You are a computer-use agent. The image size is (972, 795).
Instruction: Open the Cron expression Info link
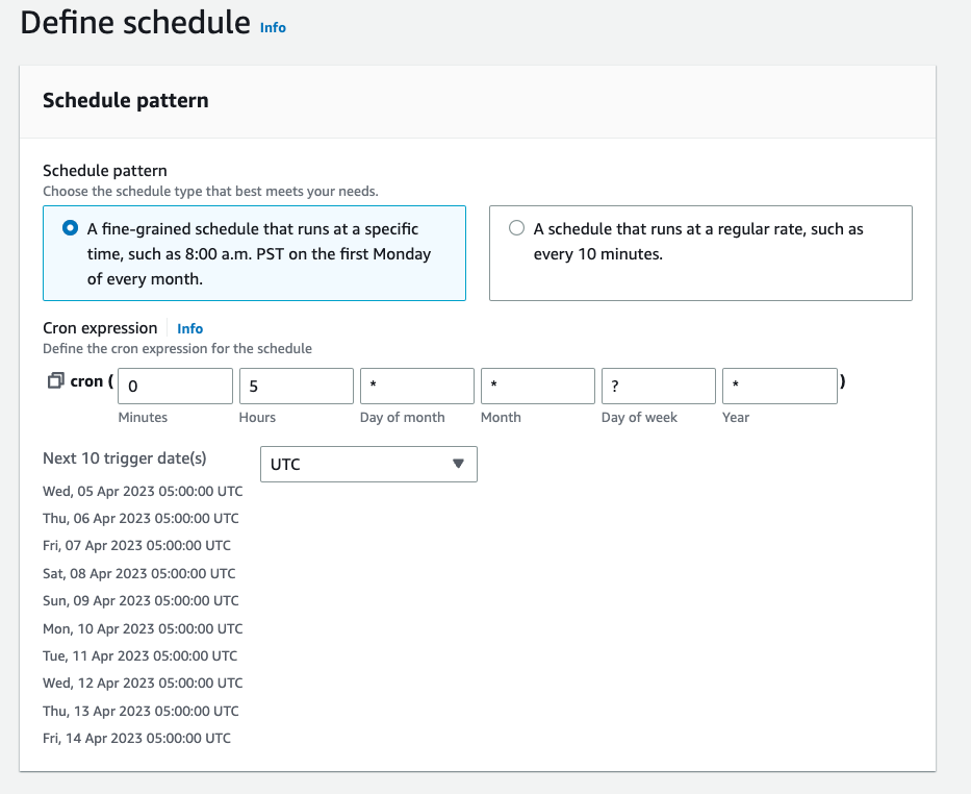coord(189,328)
